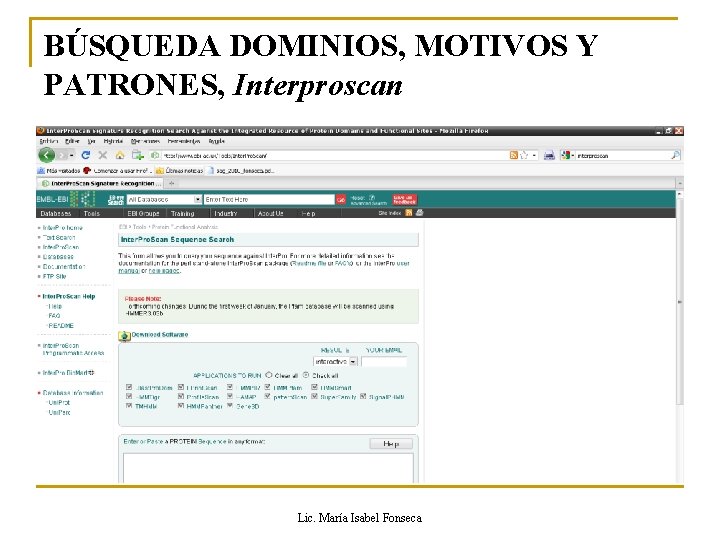Image resolution: width=720 pixels, height=540 pixels.
Task: Toggle the TMHMM checkbox
Action: [x=129, y=406]
